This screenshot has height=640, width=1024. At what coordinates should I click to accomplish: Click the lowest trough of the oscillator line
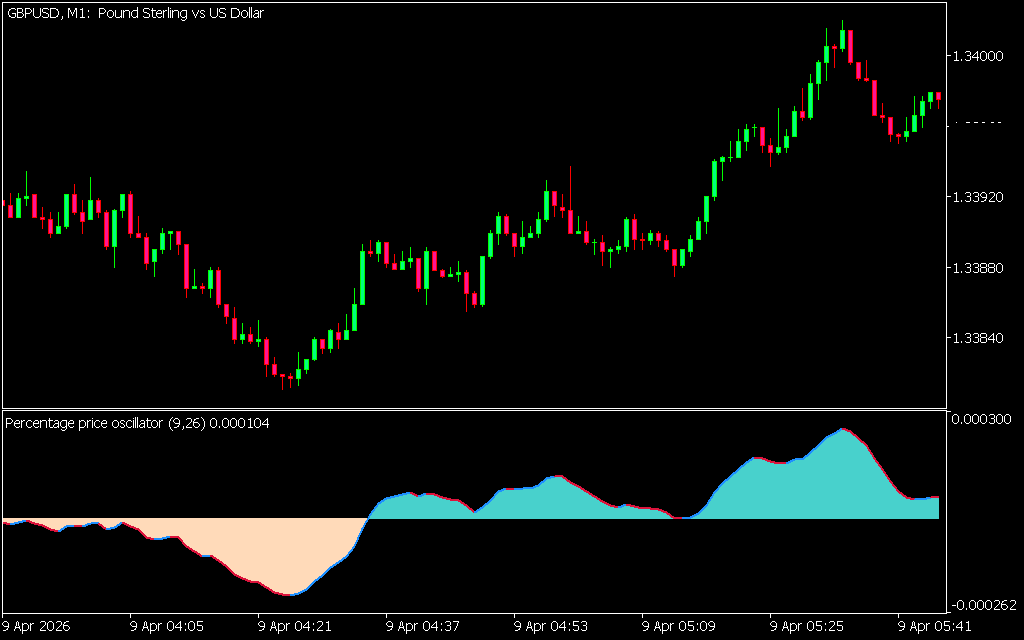click(x=290, y=594)
